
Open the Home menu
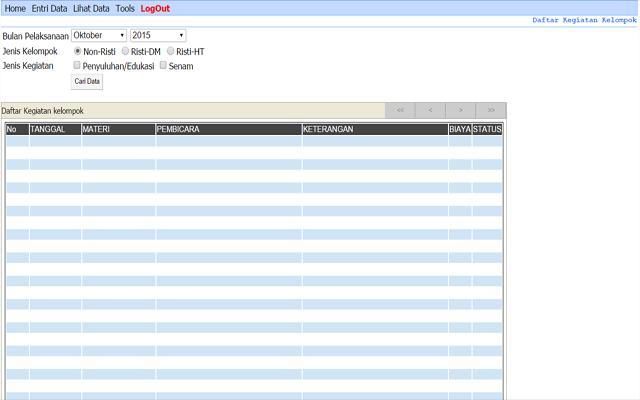tap(15, 8)
